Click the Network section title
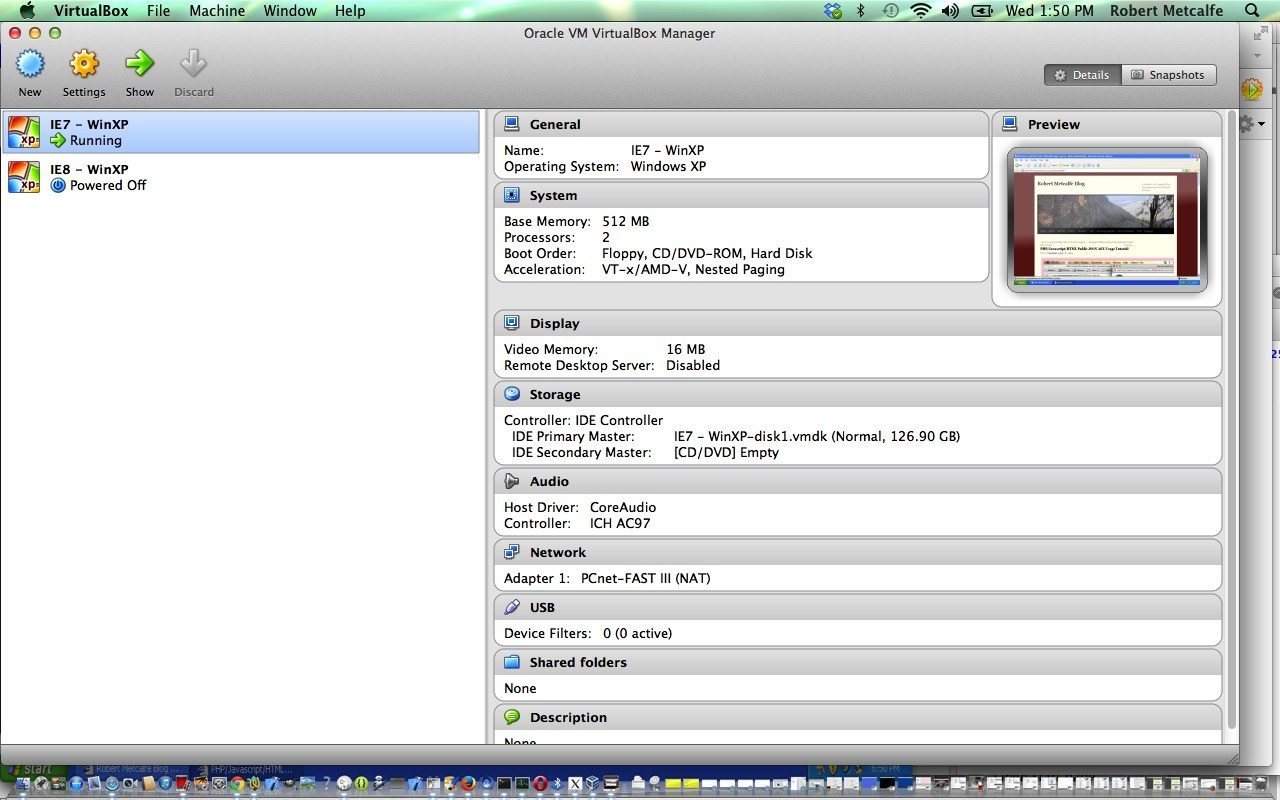This screenshot has height=800, width=1280. click(558, 552)
